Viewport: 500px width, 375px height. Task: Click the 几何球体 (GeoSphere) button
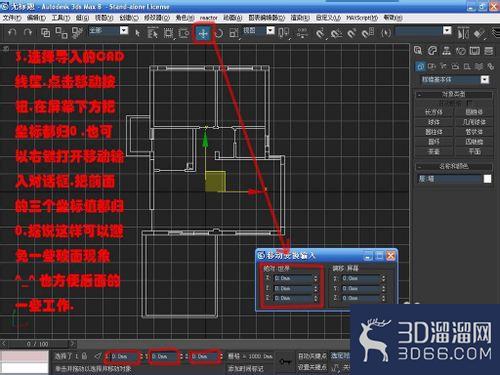coord(474,122)
